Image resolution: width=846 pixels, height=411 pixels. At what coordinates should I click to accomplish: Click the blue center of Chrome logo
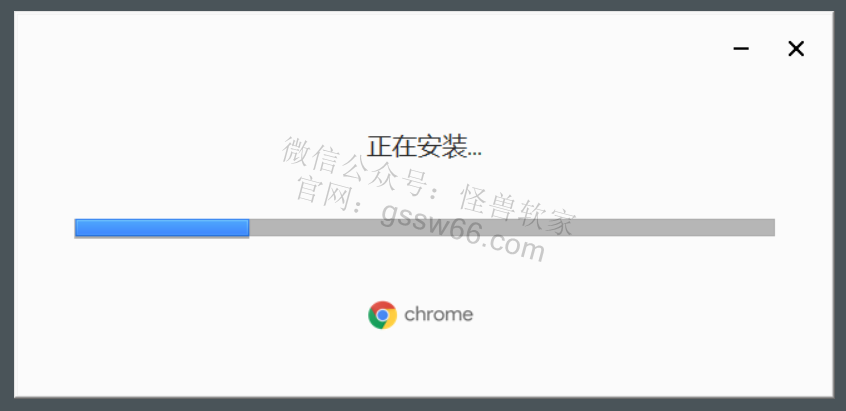[383, 315]
